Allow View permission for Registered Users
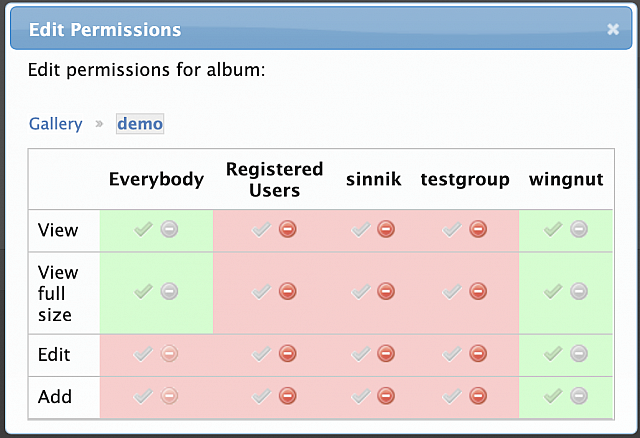640x438 pixels. point(261,229)
